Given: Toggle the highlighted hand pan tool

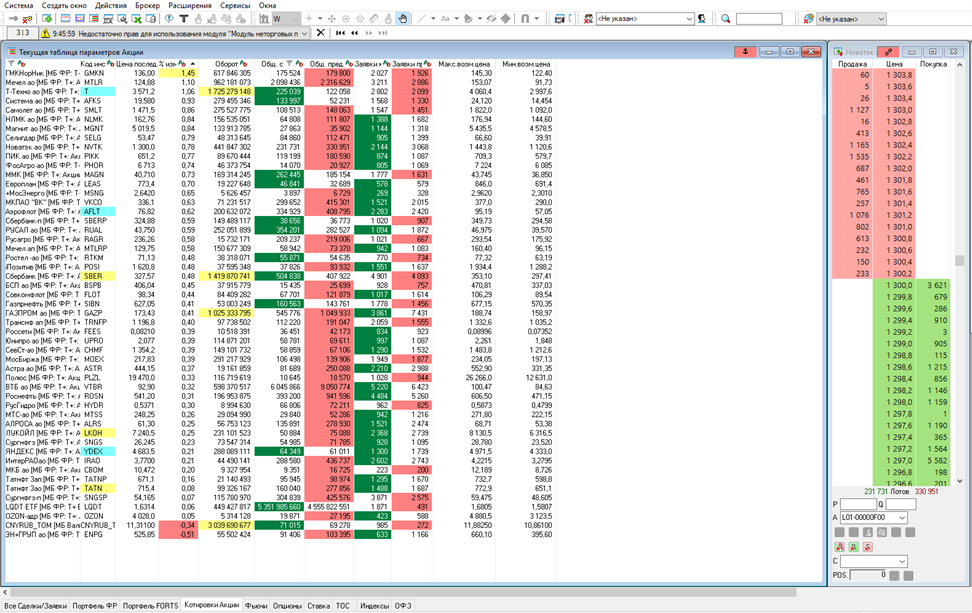Looking at the screenshot, I should click(x=403, y=19).
